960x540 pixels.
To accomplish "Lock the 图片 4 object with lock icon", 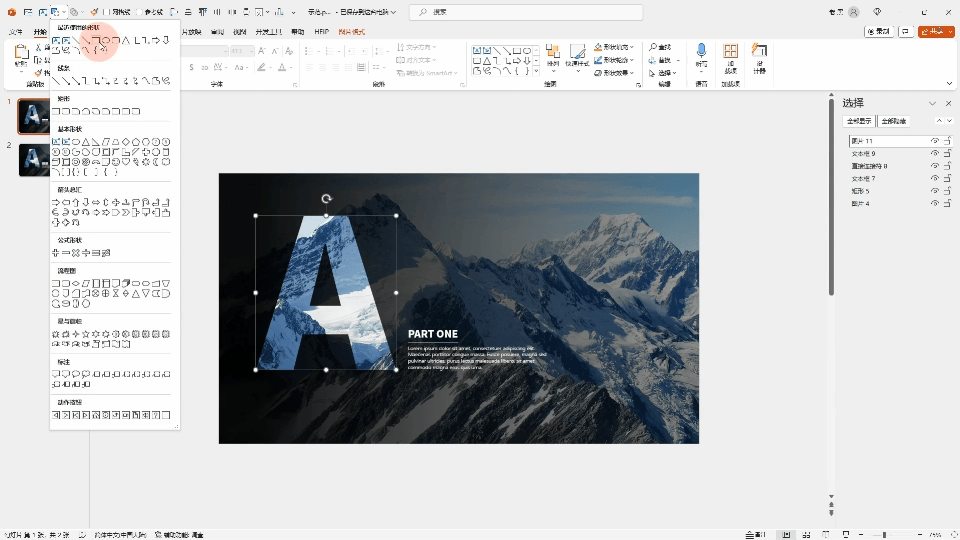I will [x=947, y=203].
